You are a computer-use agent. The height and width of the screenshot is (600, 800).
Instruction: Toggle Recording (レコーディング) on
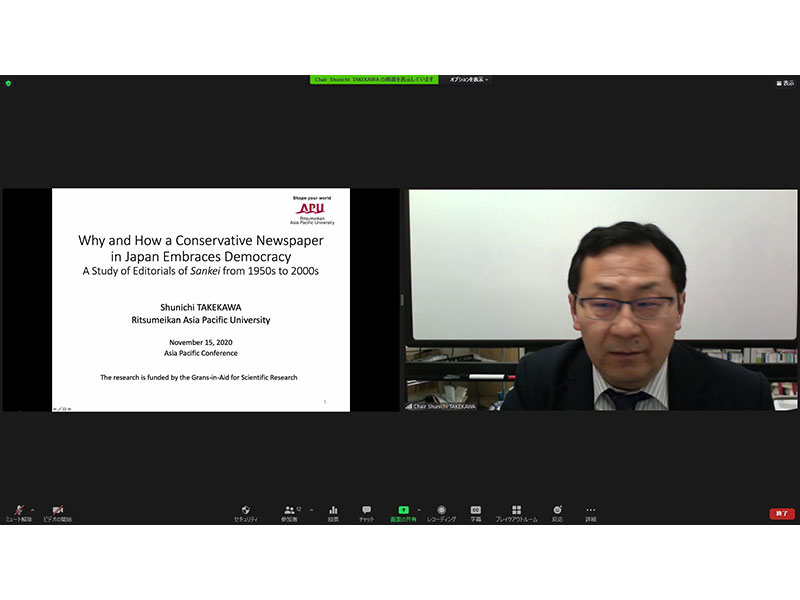441,511
